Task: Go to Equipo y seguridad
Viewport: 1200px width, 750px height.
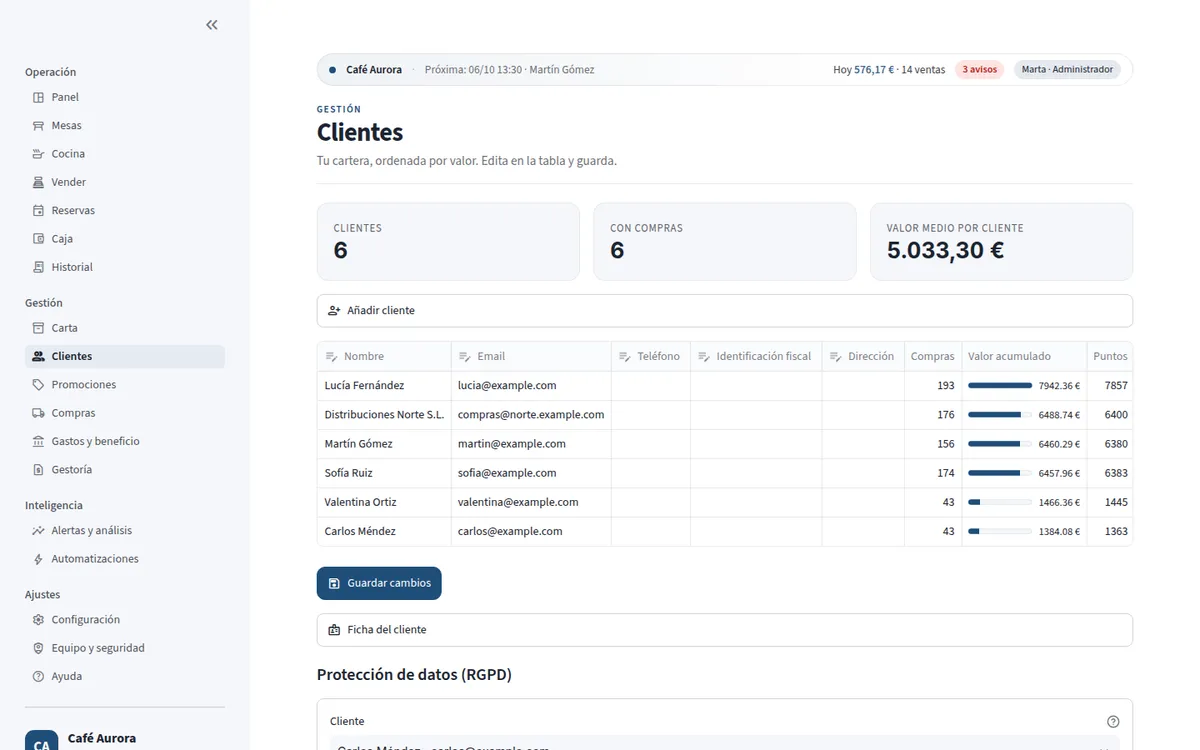Action: point(125,648)
